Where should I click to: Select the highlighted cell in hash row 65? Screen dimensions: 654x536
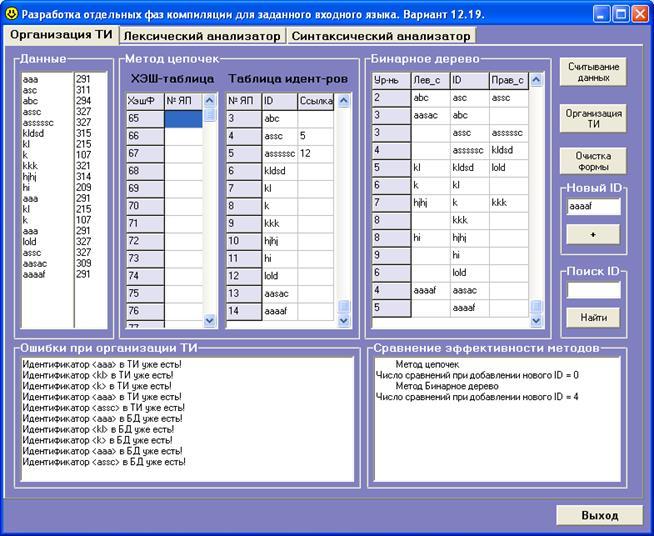click(x=183, y=118)
